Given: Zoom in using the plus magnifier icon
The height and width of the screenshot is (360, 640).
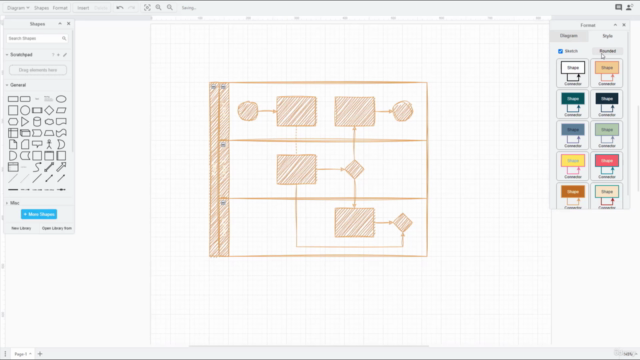Looking at the screenshot, I should [158, 8].
